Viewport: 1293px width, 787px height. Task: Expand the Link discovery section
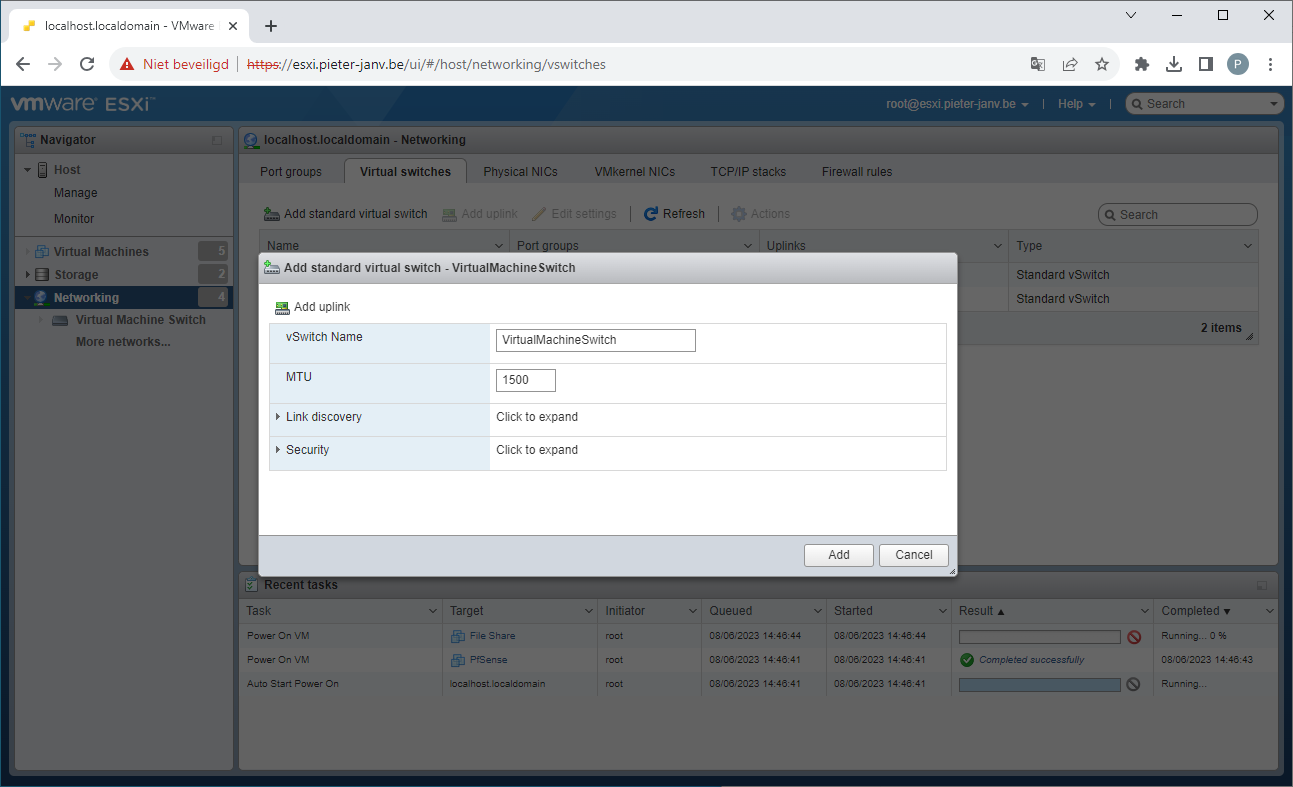coord(278,417)
